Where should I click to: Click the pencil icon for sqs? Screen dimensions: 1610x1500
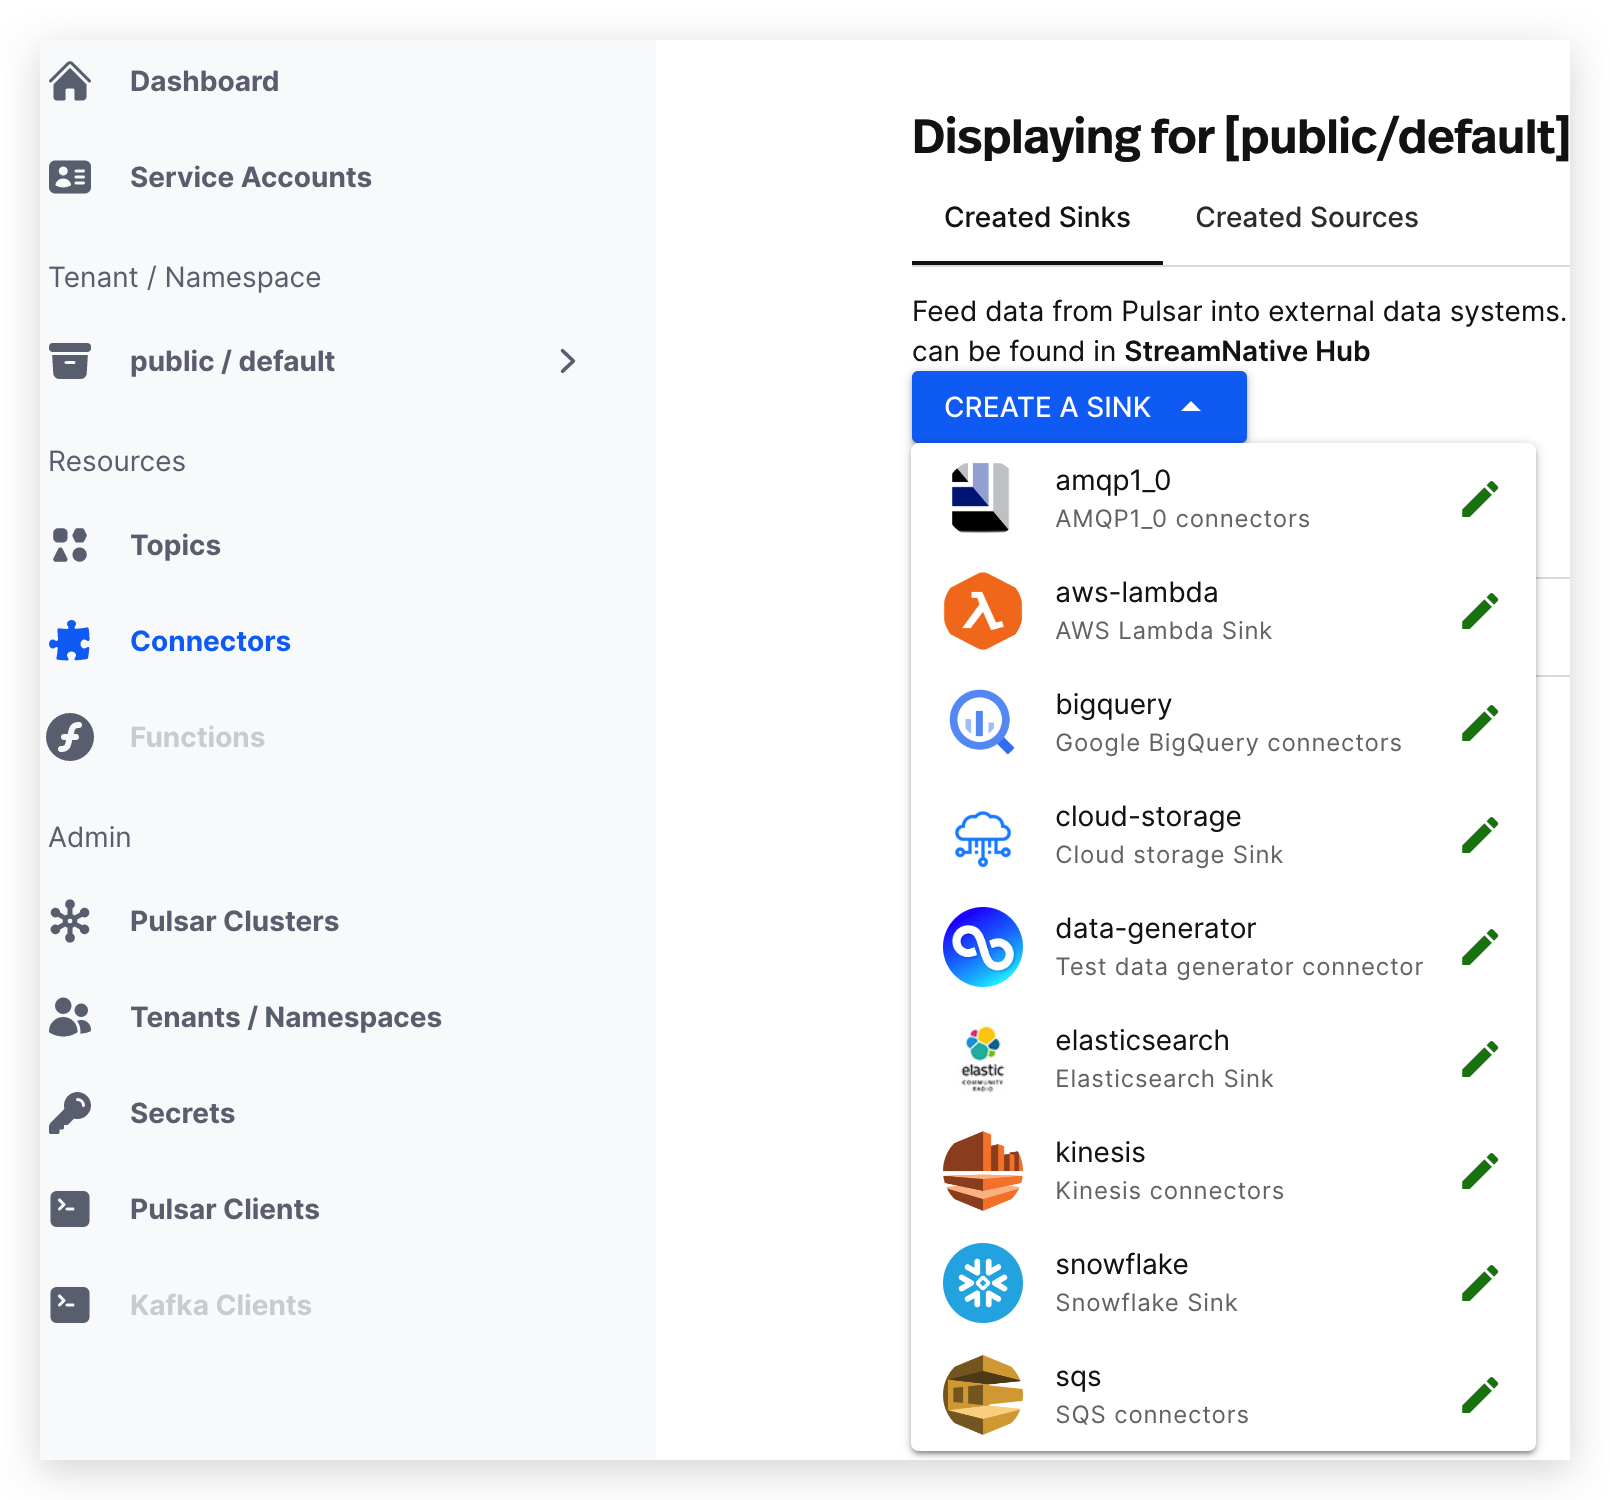coord(1480,1395)
